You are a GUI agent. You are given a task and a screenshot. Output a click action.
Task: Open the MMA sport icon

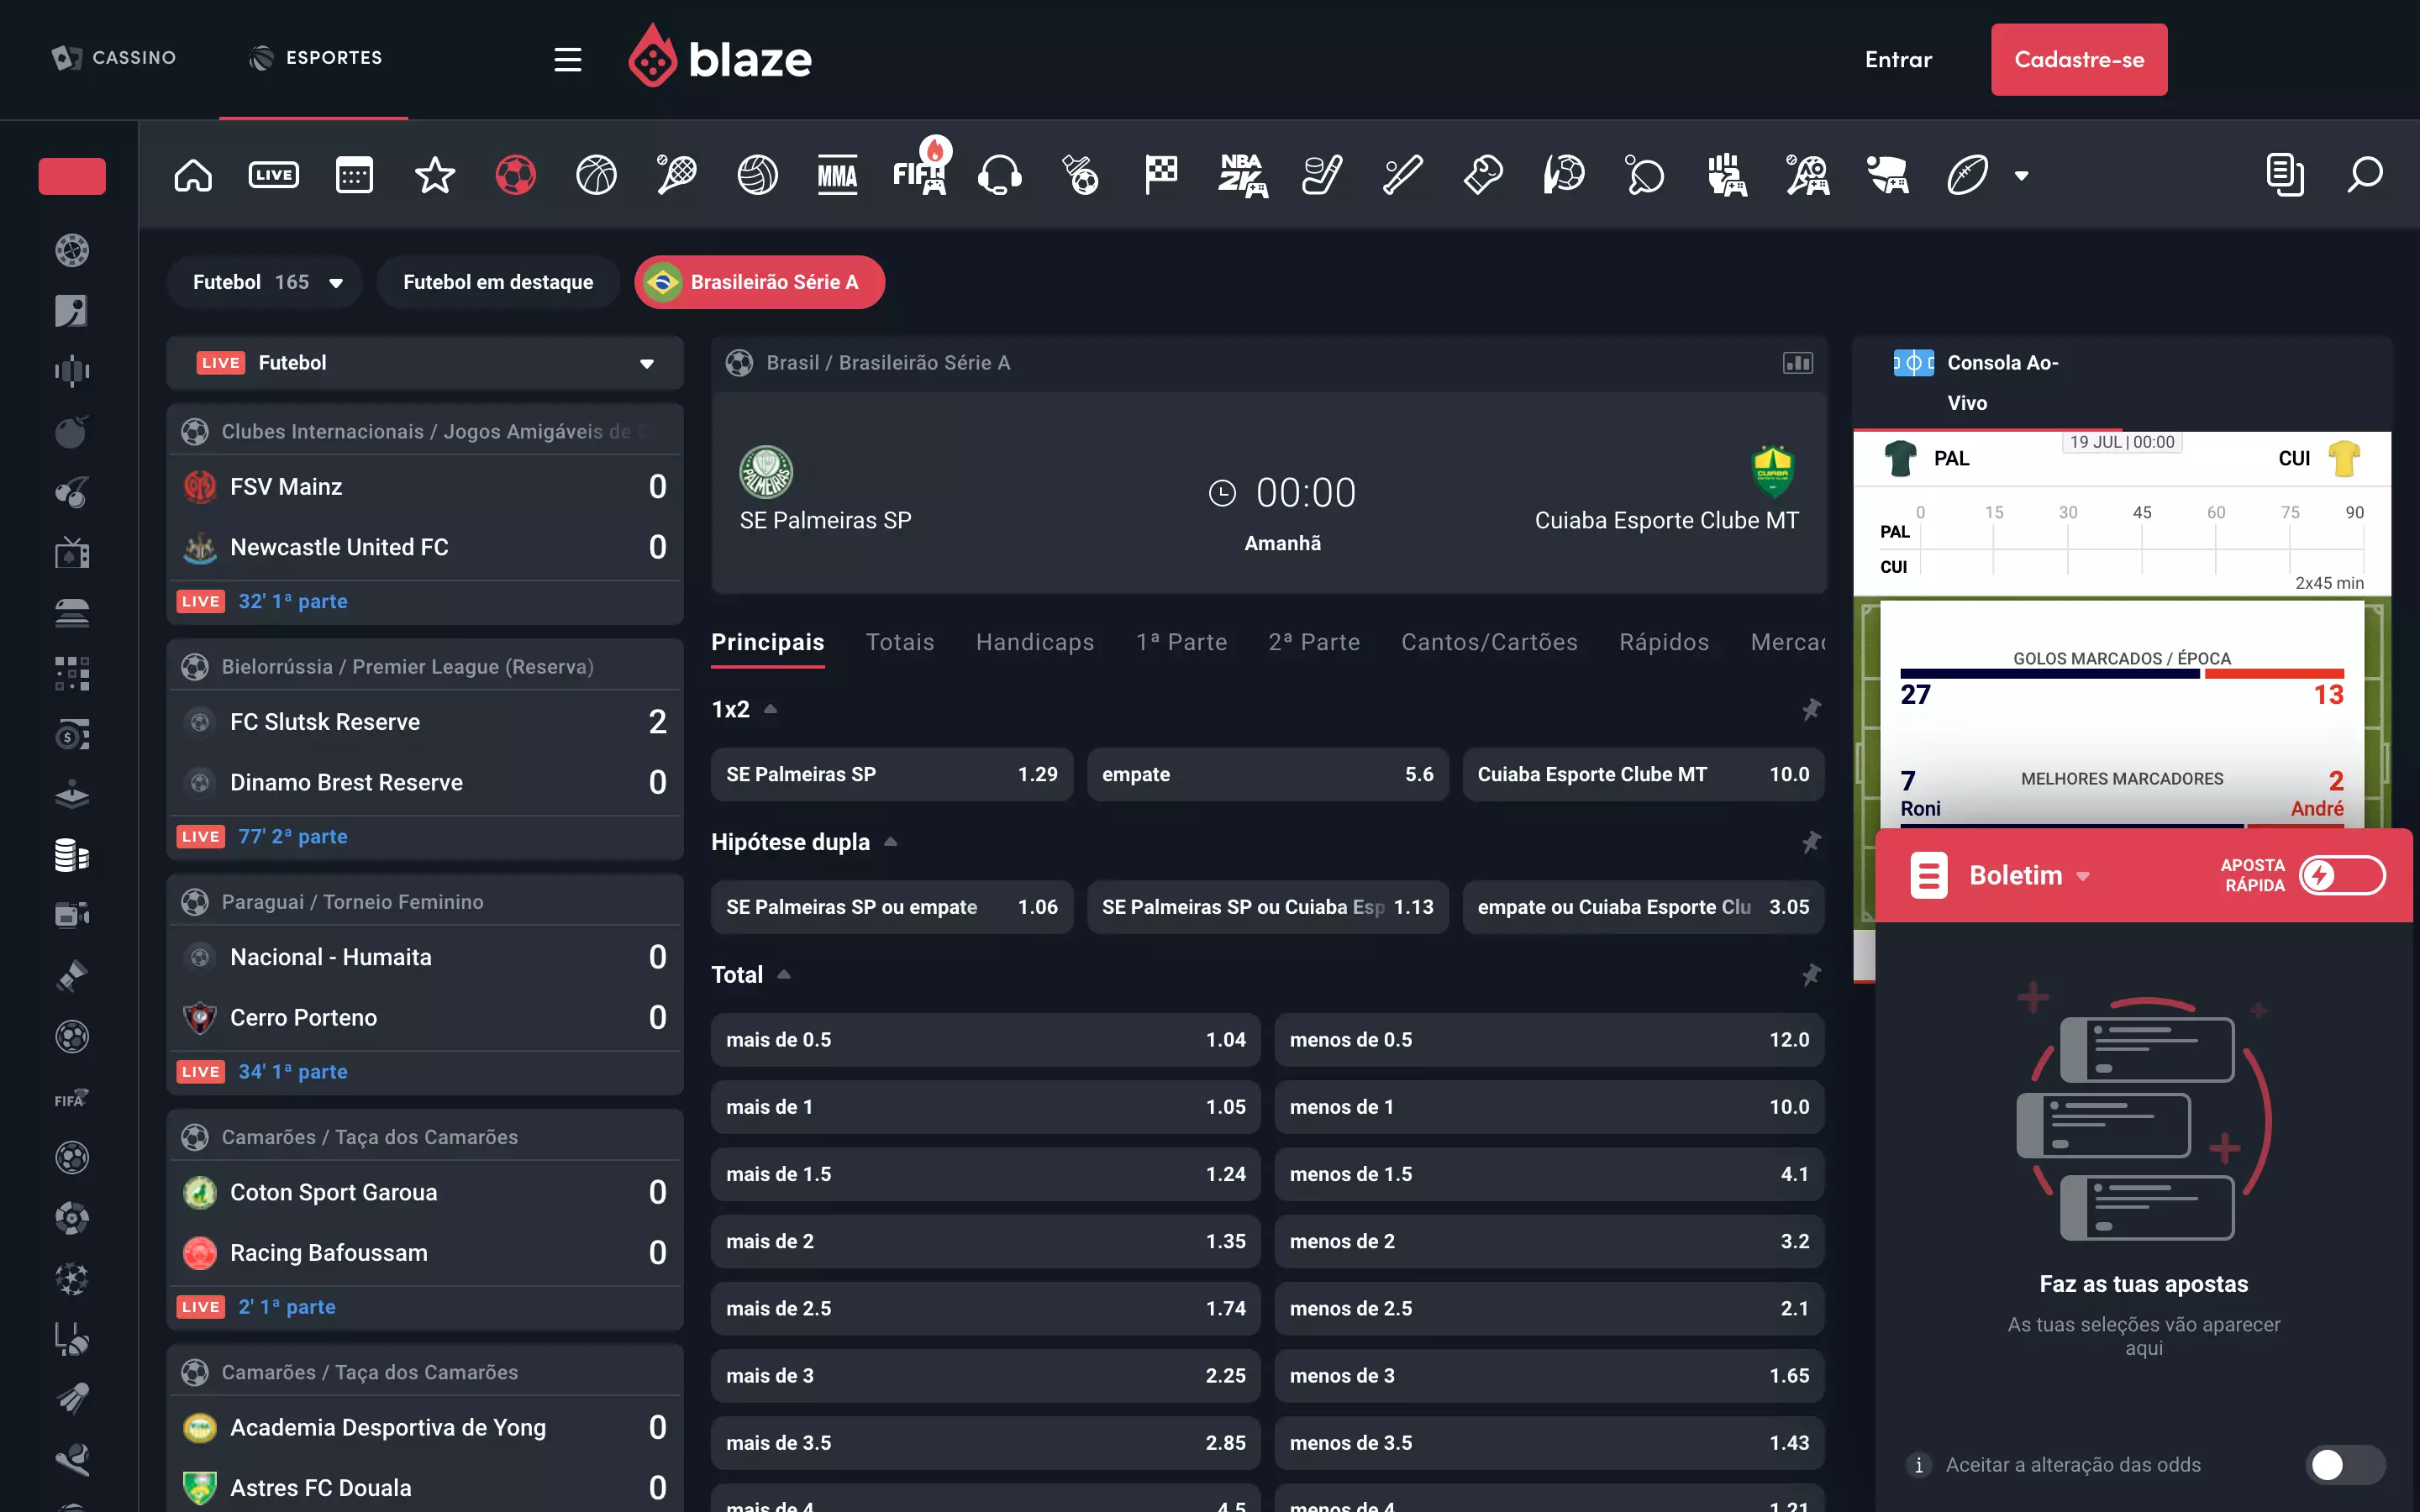[x=838, y=172]
